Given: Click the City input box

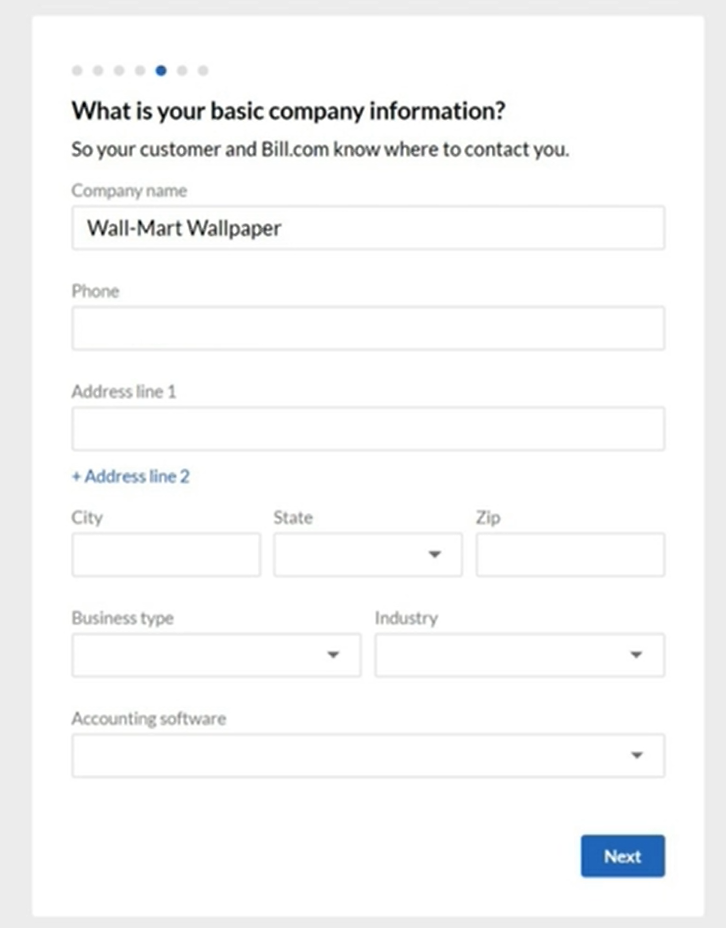Looking at the screenshot, I should (166, 555).
